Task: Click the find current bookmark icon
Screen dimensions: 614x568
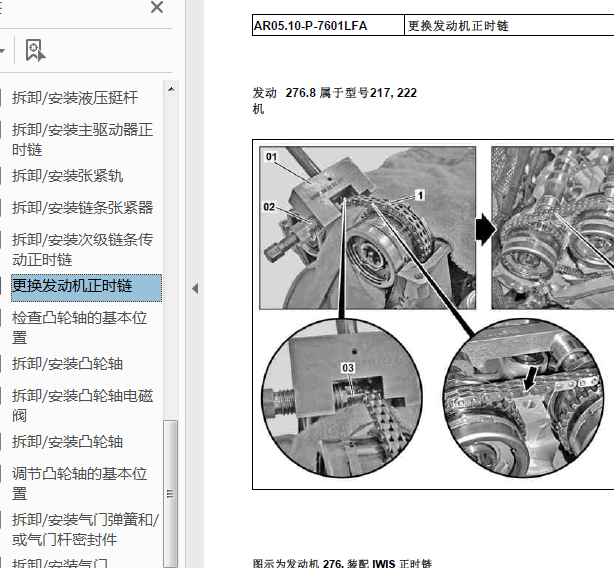Action: pyautogui.click(x=35, y=50)
